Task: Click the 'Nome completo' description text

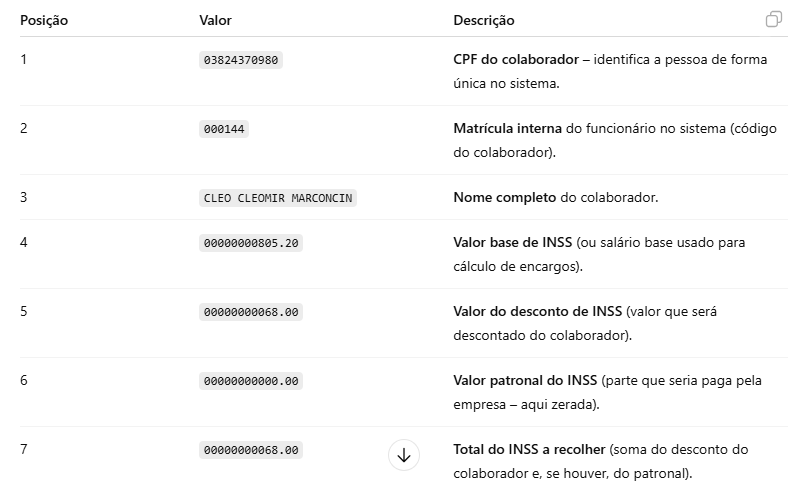Action: 504,198
